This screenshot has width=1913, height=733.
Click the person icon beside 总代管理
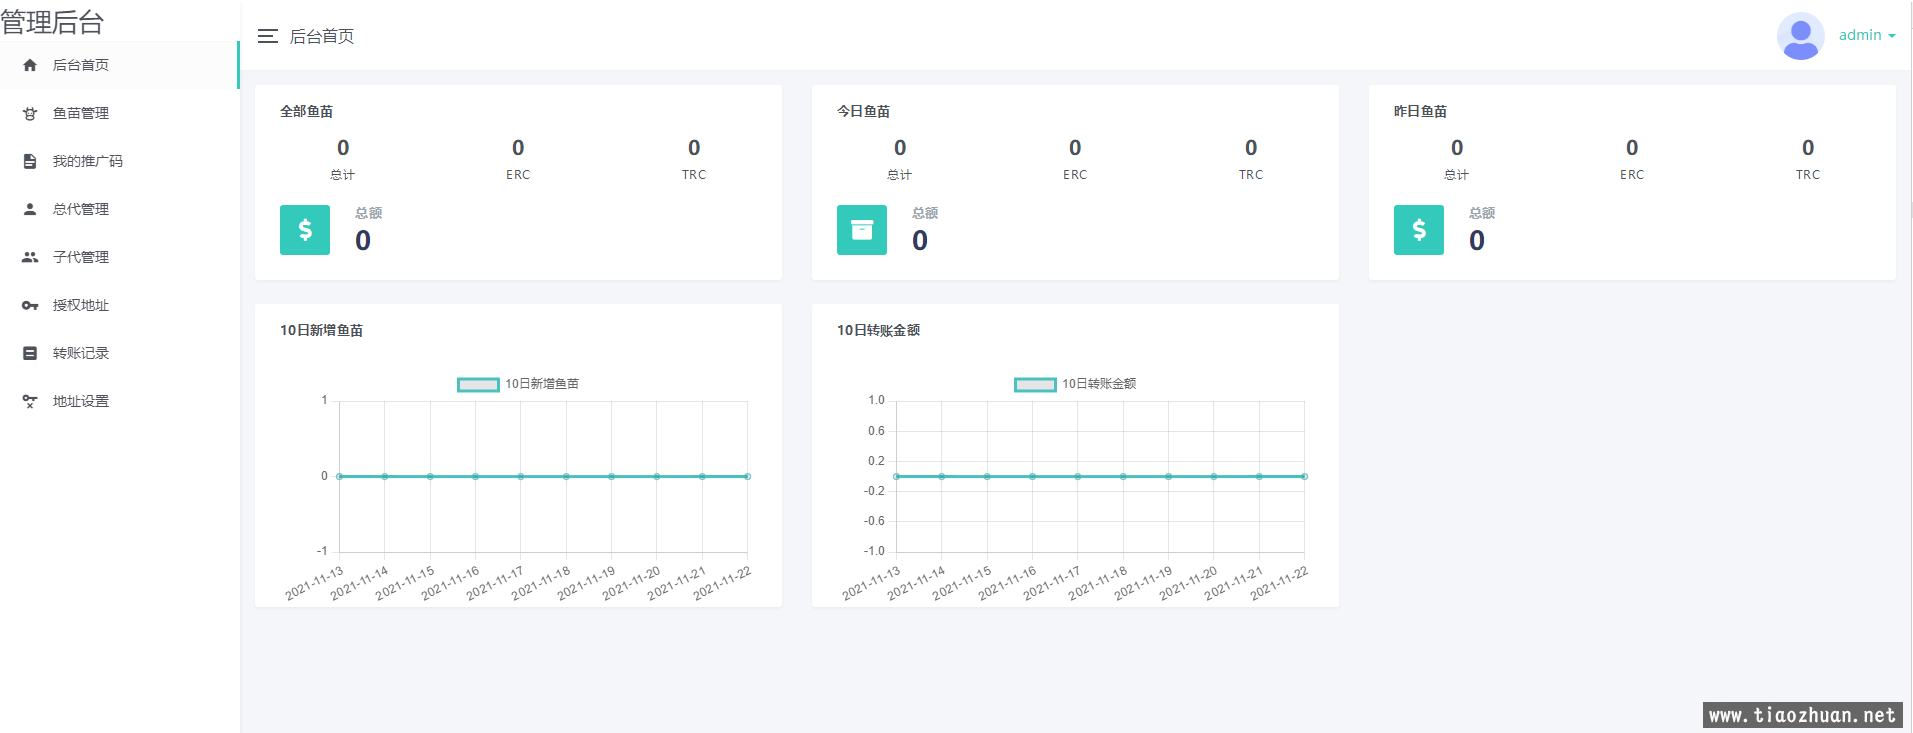[x=30, y=209]
